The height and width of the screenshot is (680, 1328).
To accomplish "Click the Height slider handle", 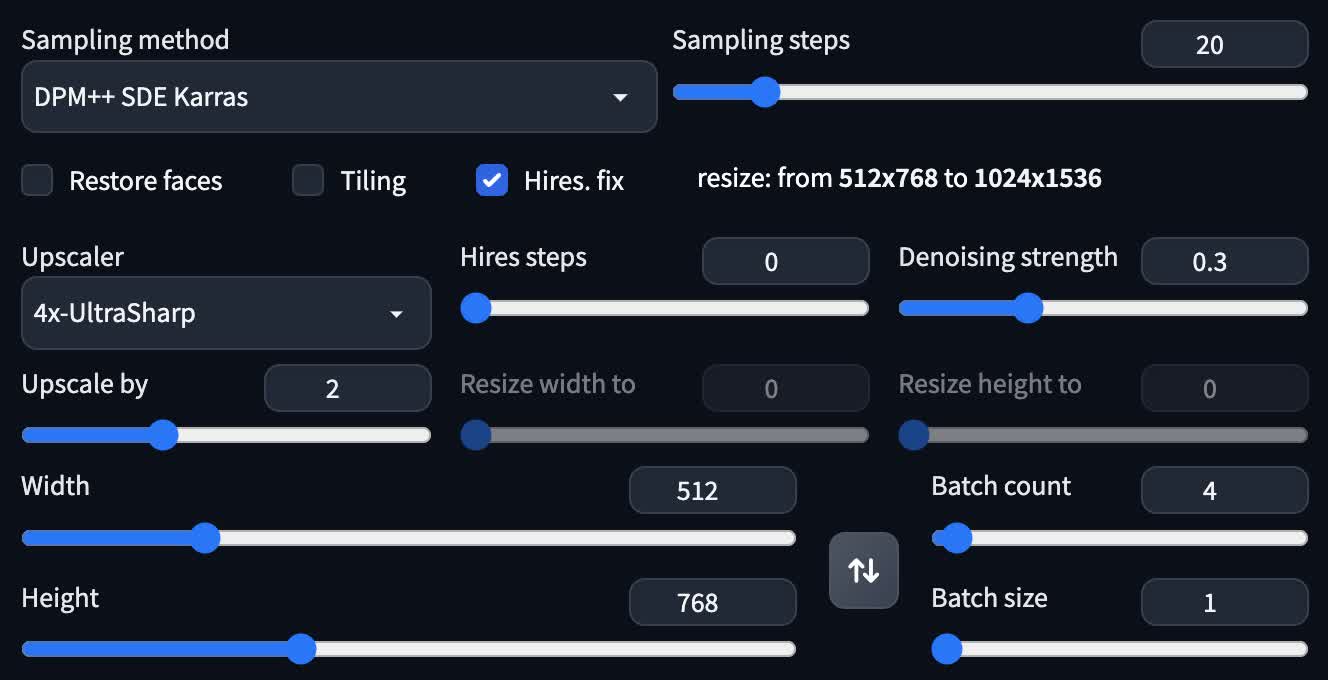I will tap(301, 649).
